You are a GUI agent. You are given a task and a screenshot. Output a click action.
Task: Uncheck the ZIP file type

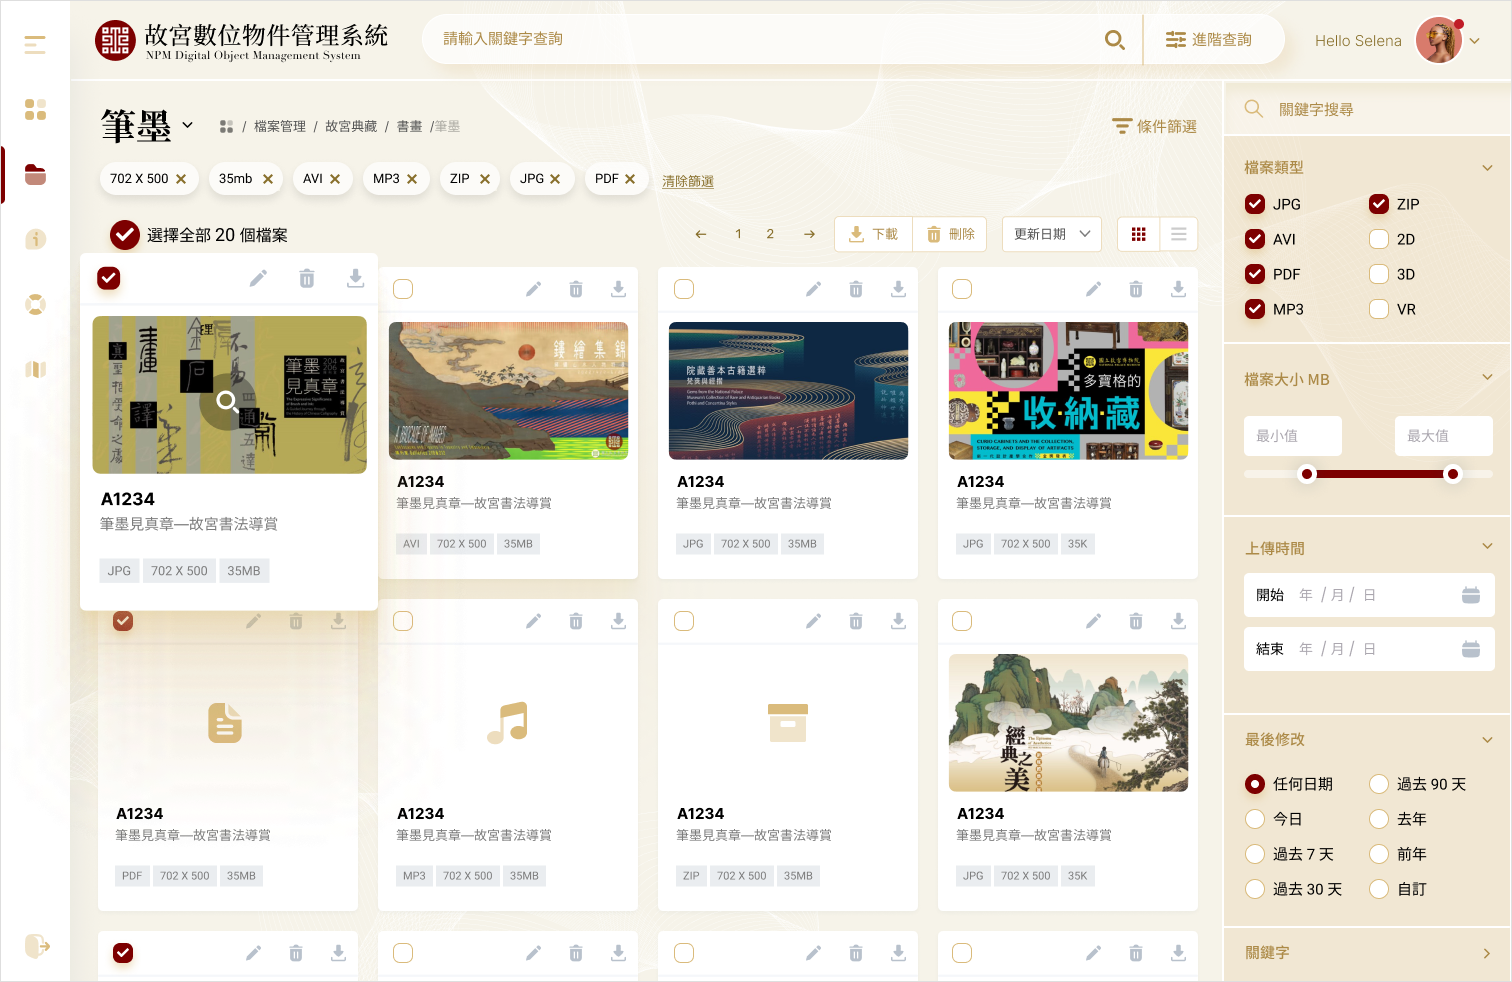tap(1379, 204)
